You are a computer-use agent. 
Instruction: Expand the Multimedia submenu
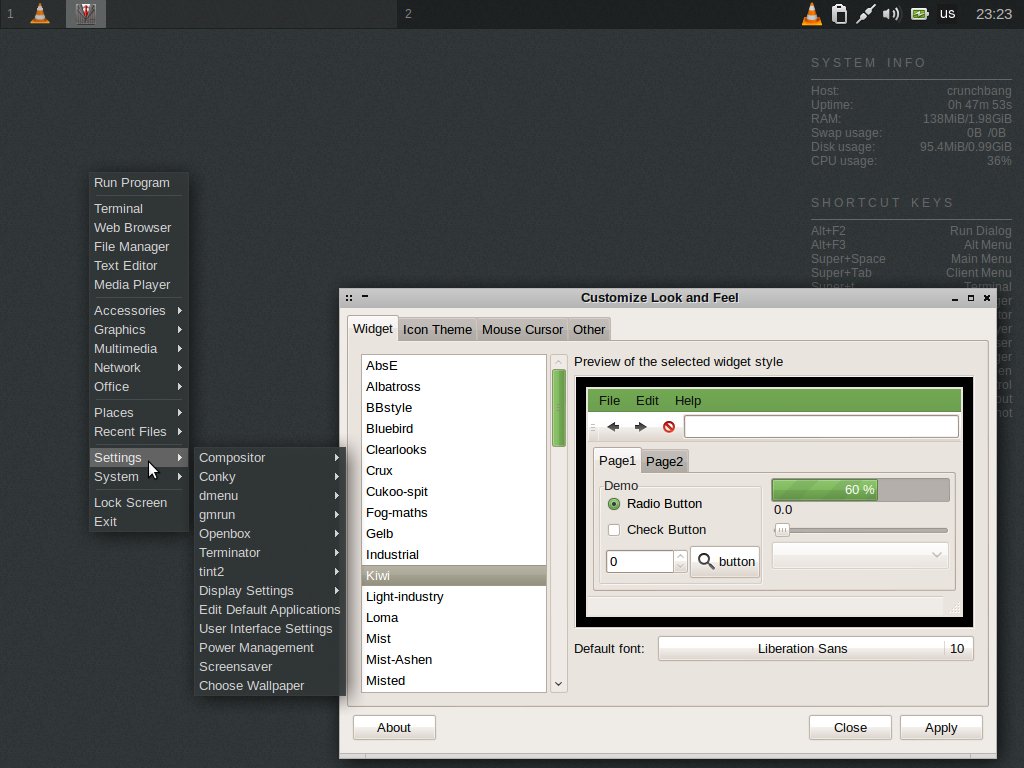(x=138, y=348)
